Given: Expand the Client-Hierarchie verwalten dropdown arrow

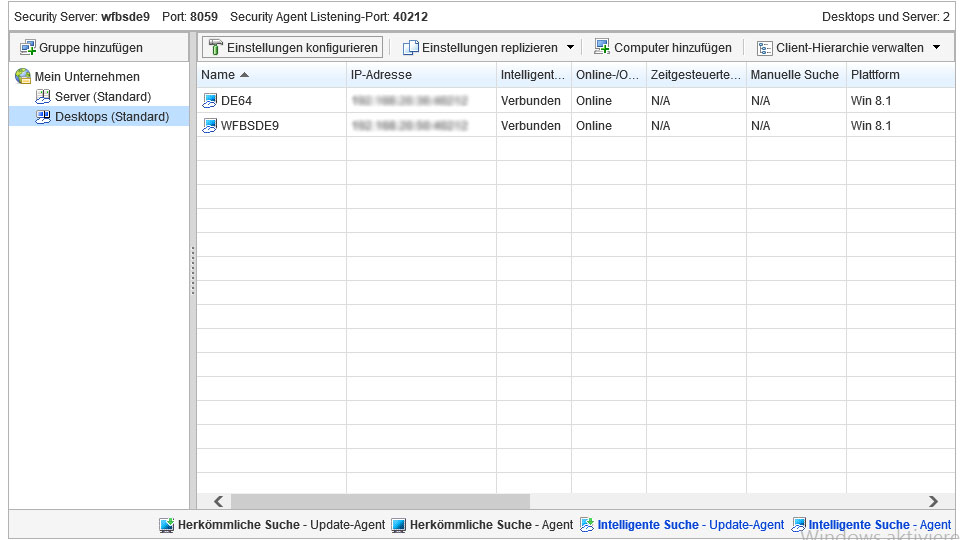Looking at the screenshot, I should 936,47.
